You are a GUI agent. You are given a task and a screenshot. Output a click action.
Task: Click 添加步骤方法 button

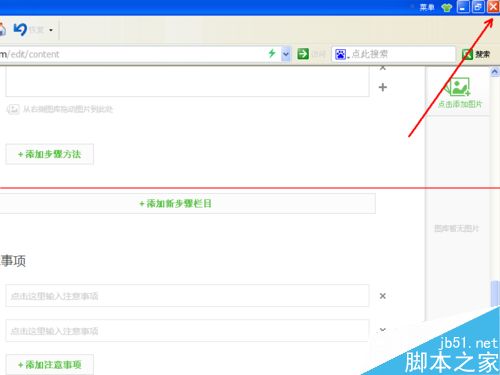point(50,154)
